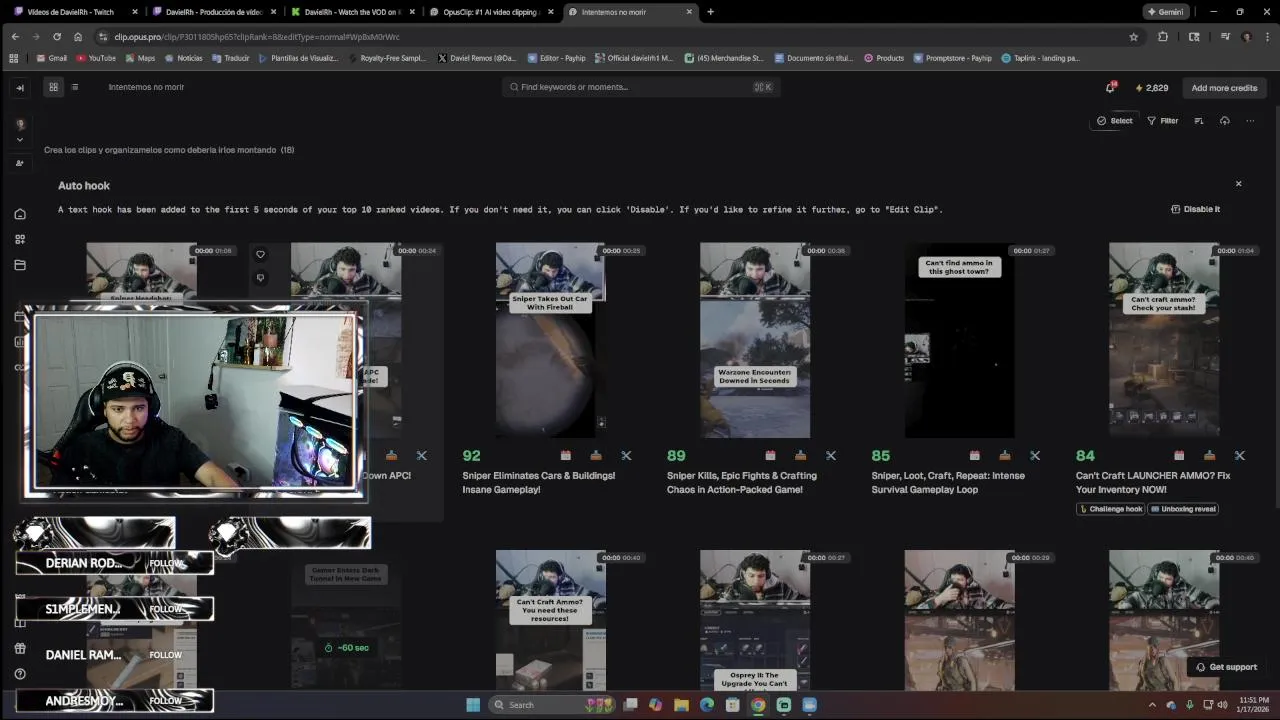Bookmark this page with the star icon
Screen dimensions: 1280x720
click(1133, 37)
